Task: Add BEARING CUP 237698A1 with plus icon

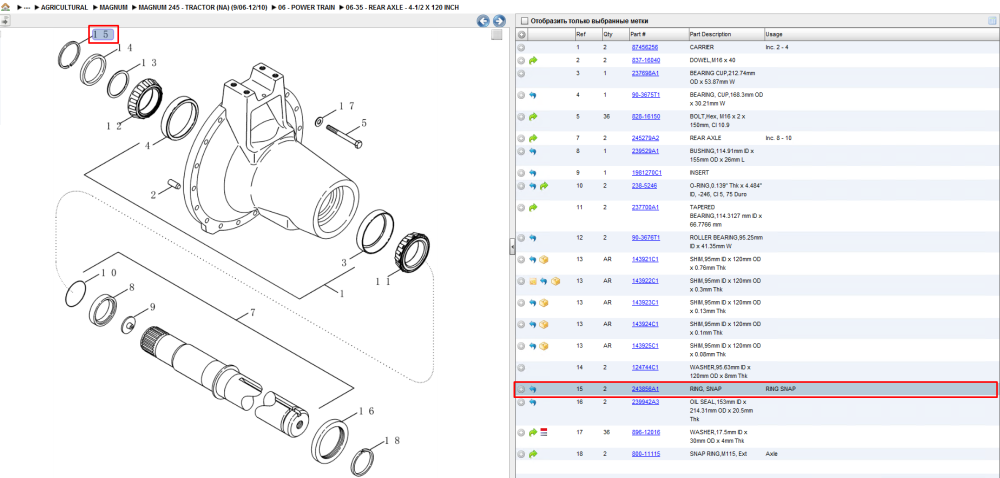Action: [521, 73]
